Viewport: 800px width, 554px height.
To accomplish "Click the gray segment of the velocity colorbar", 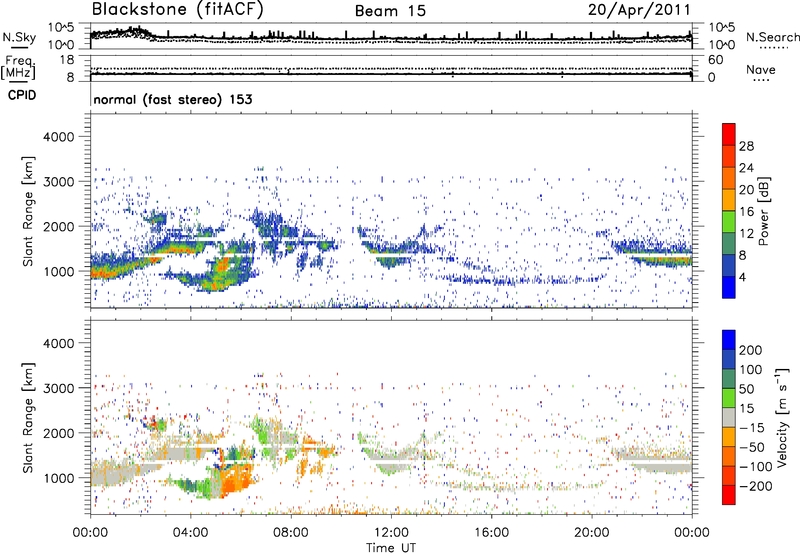I will click(729, 418).
